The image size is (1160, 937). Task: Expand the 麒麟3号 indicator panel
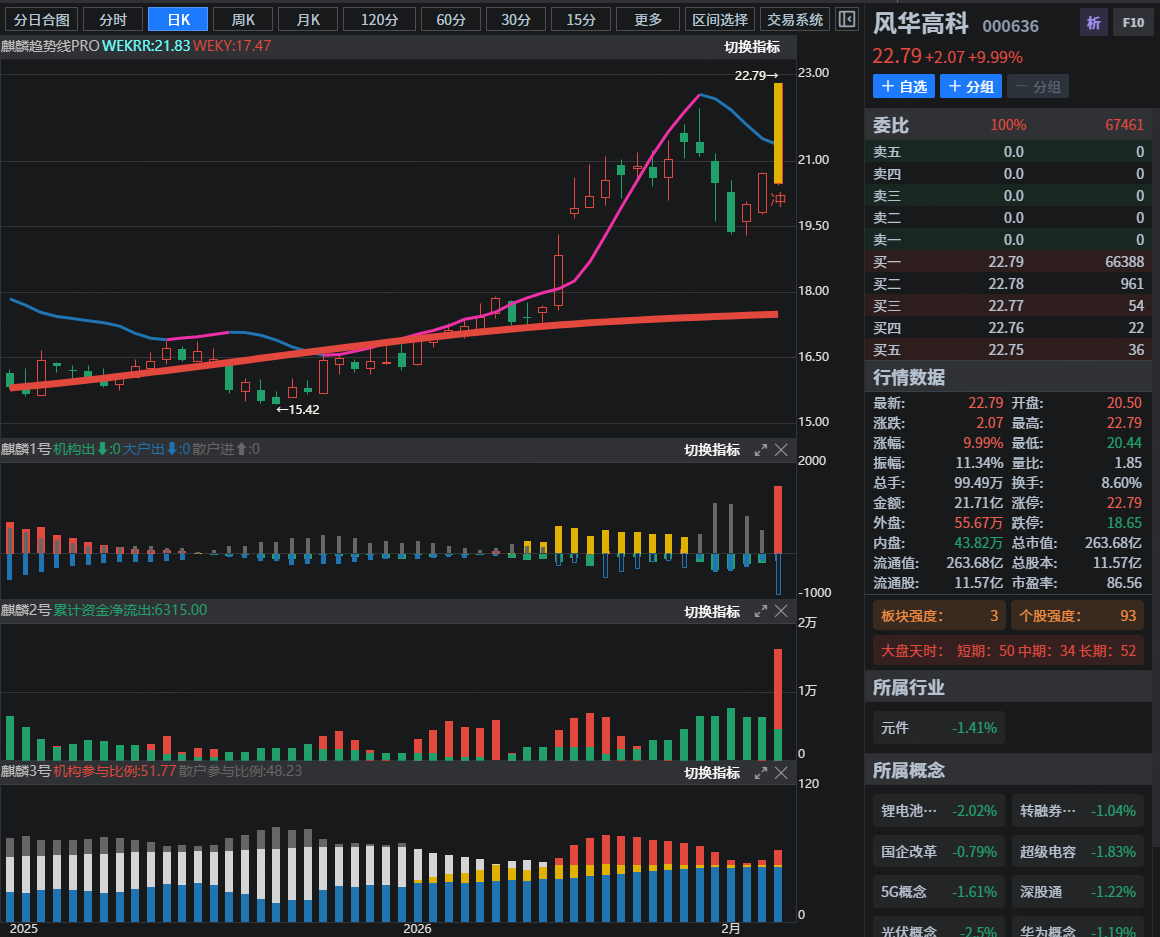click(x=761, y=772)
